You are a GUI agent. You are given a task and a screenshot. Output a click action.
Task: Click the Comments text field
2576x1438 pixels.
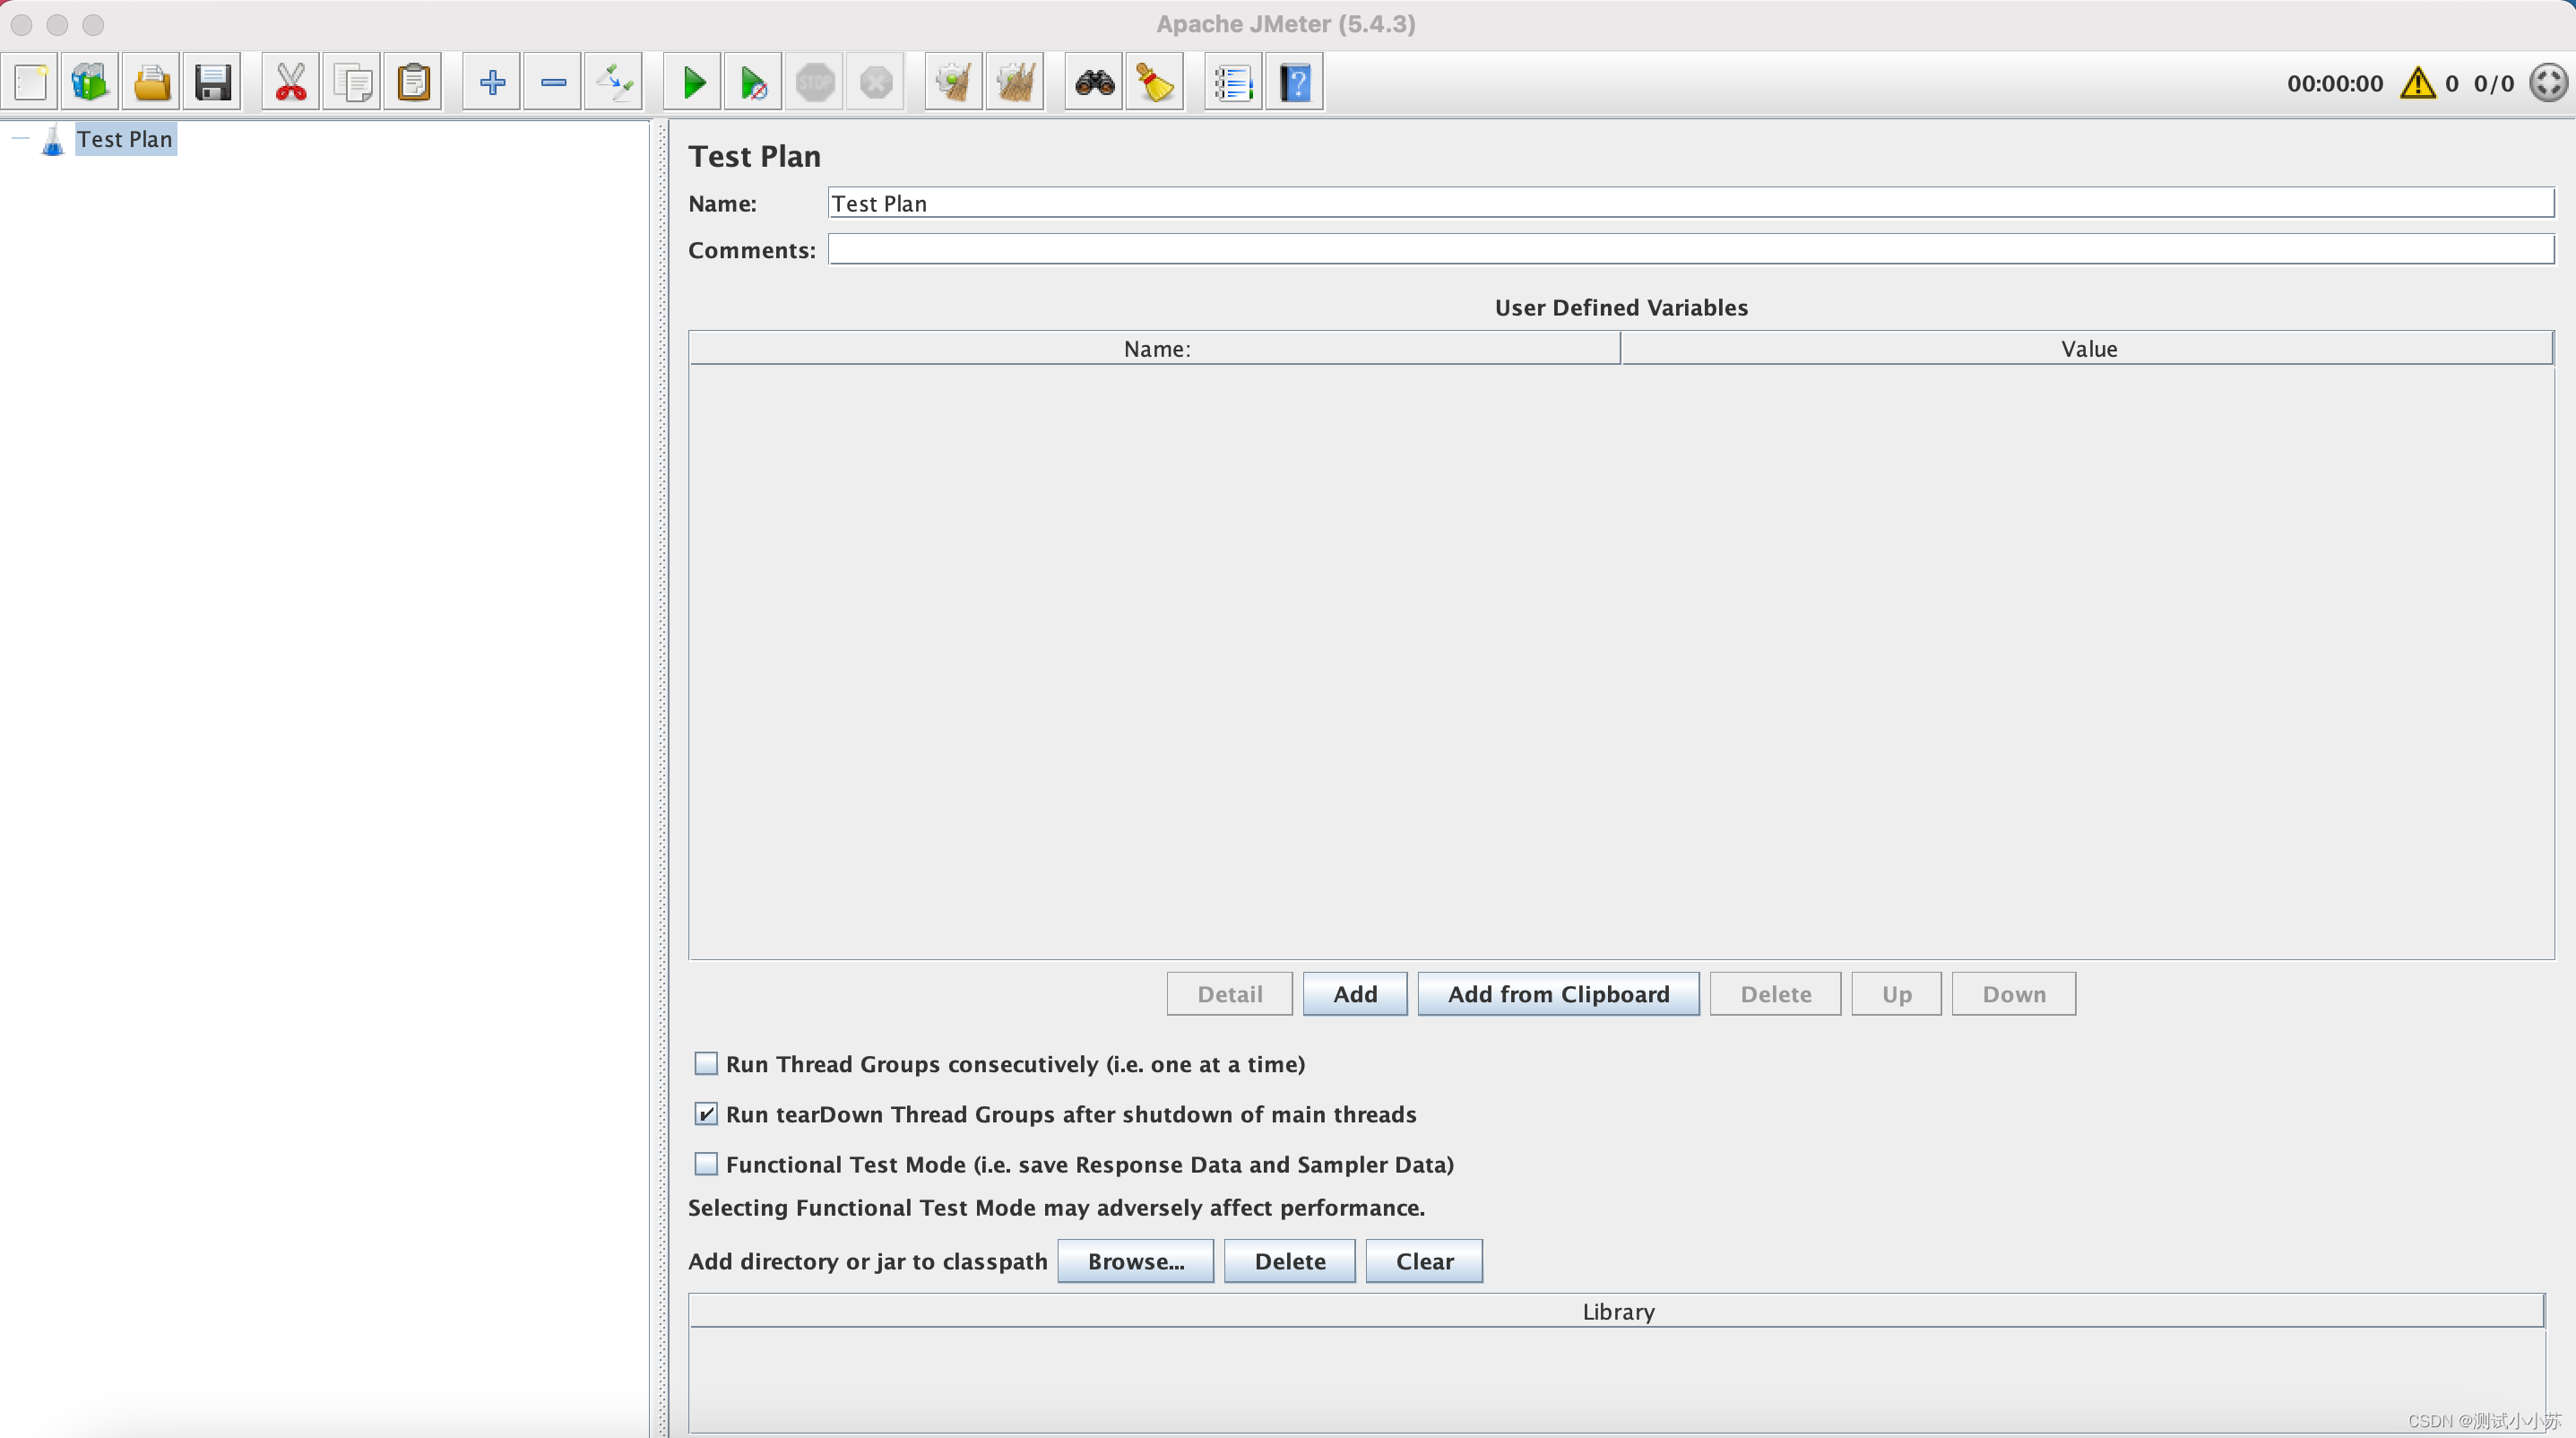point(1690,249)
